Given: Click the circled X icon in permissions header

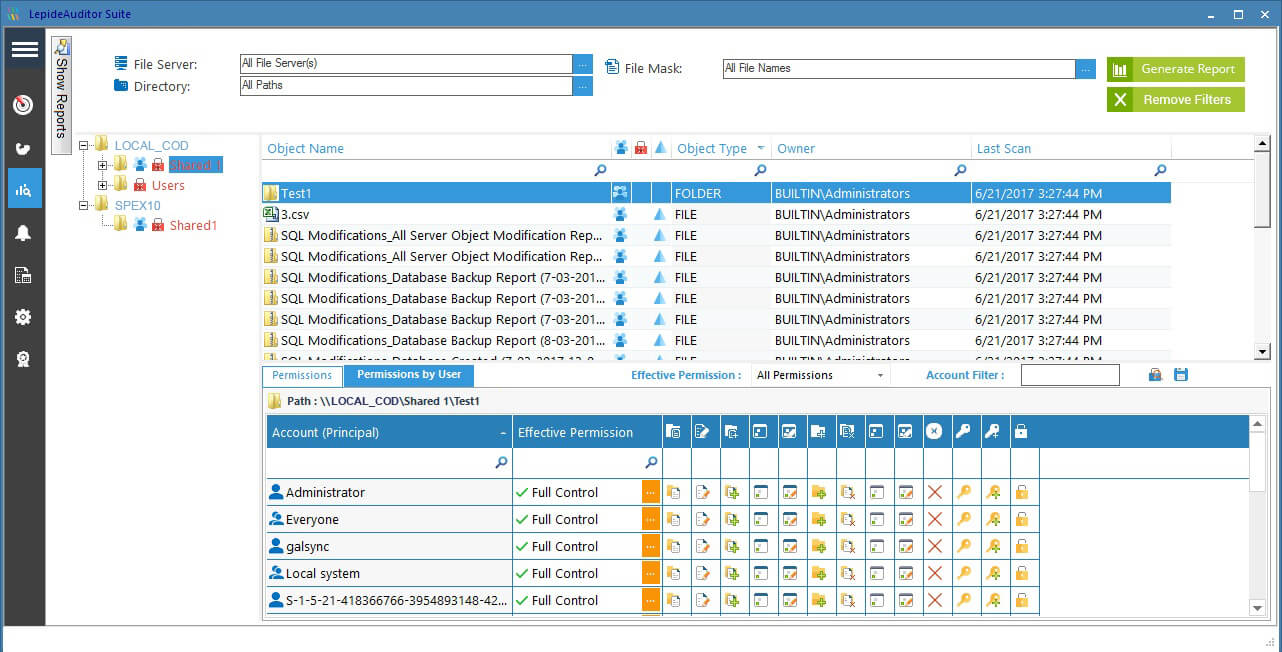Looking at the screenshot, I should [x=934, y=432].
